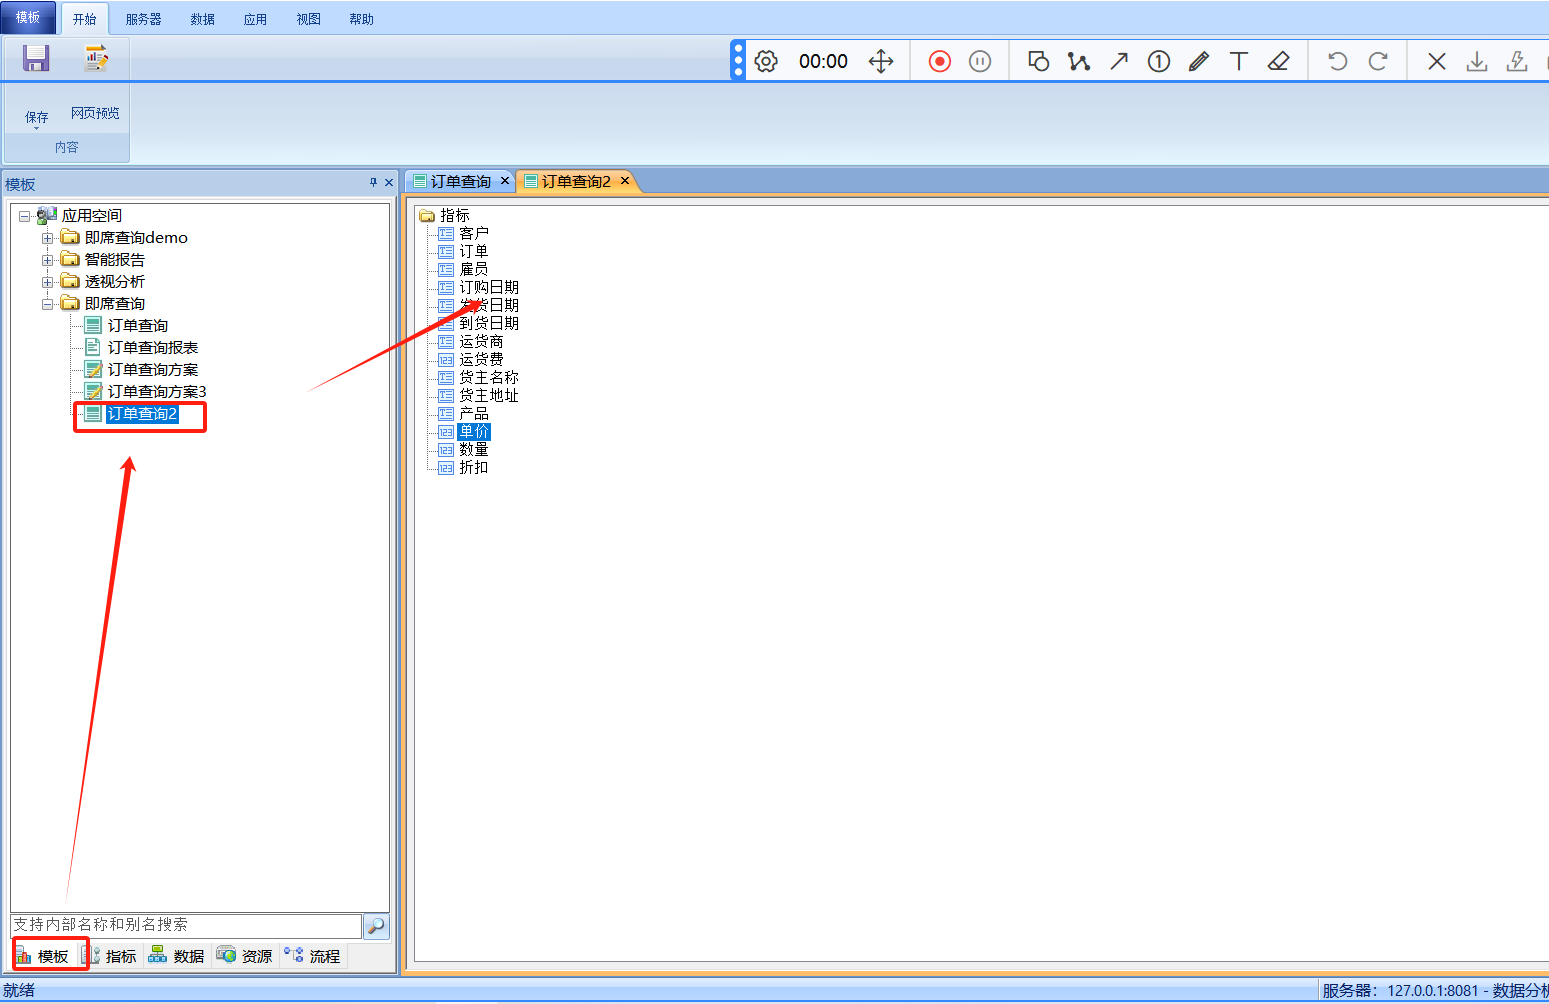Click the internal name search field
The image size is (1549, 1004).
(185, 925)
